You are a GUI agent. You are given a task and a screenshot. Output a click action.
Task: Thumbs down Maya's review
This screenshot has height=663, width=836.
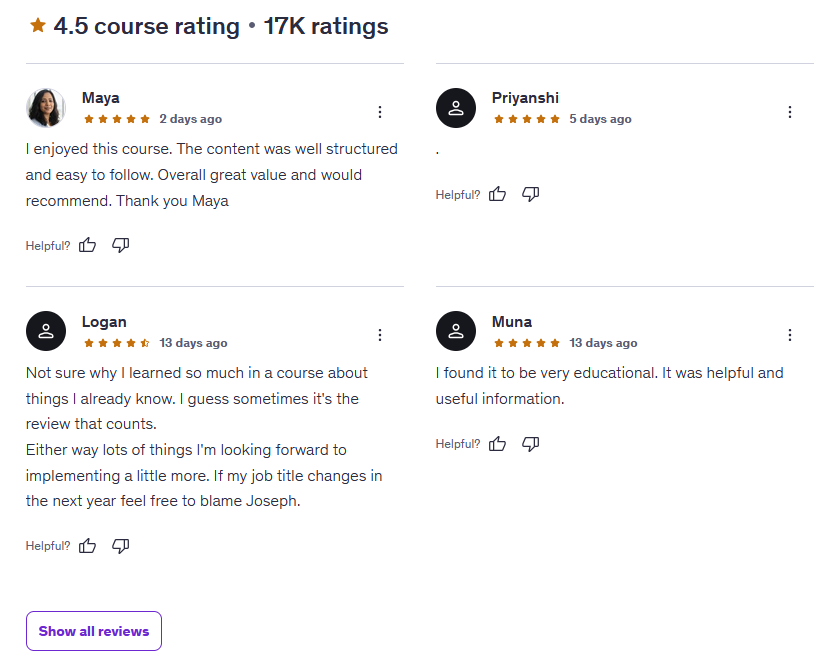[120, 245]
